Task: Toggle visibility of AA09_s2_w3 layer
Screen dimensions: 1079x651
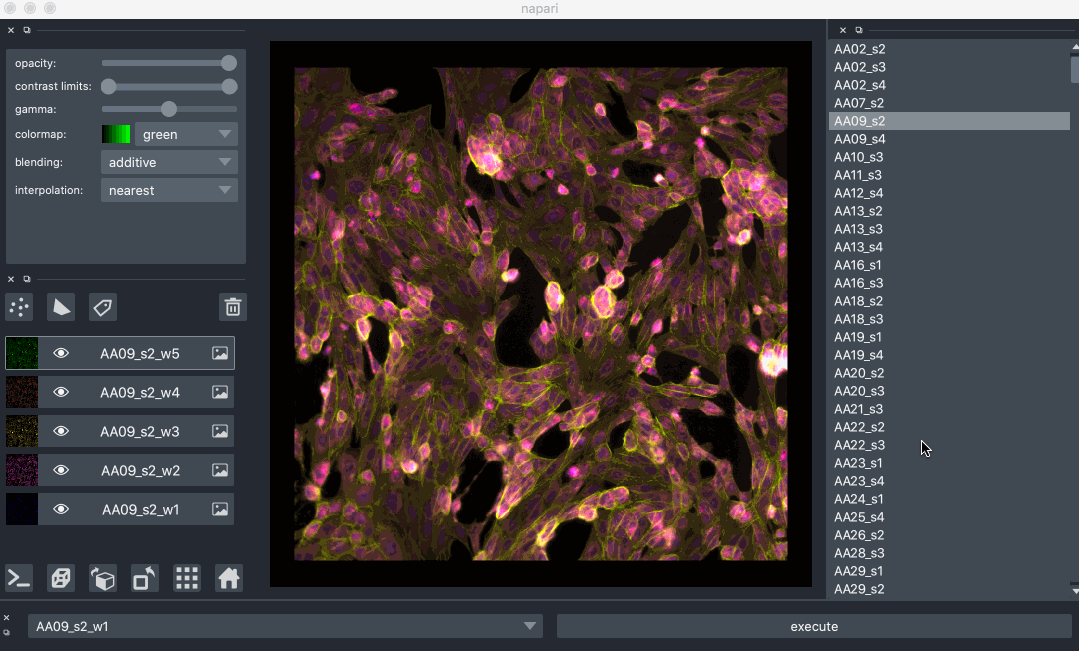Action: pos(61,431)
